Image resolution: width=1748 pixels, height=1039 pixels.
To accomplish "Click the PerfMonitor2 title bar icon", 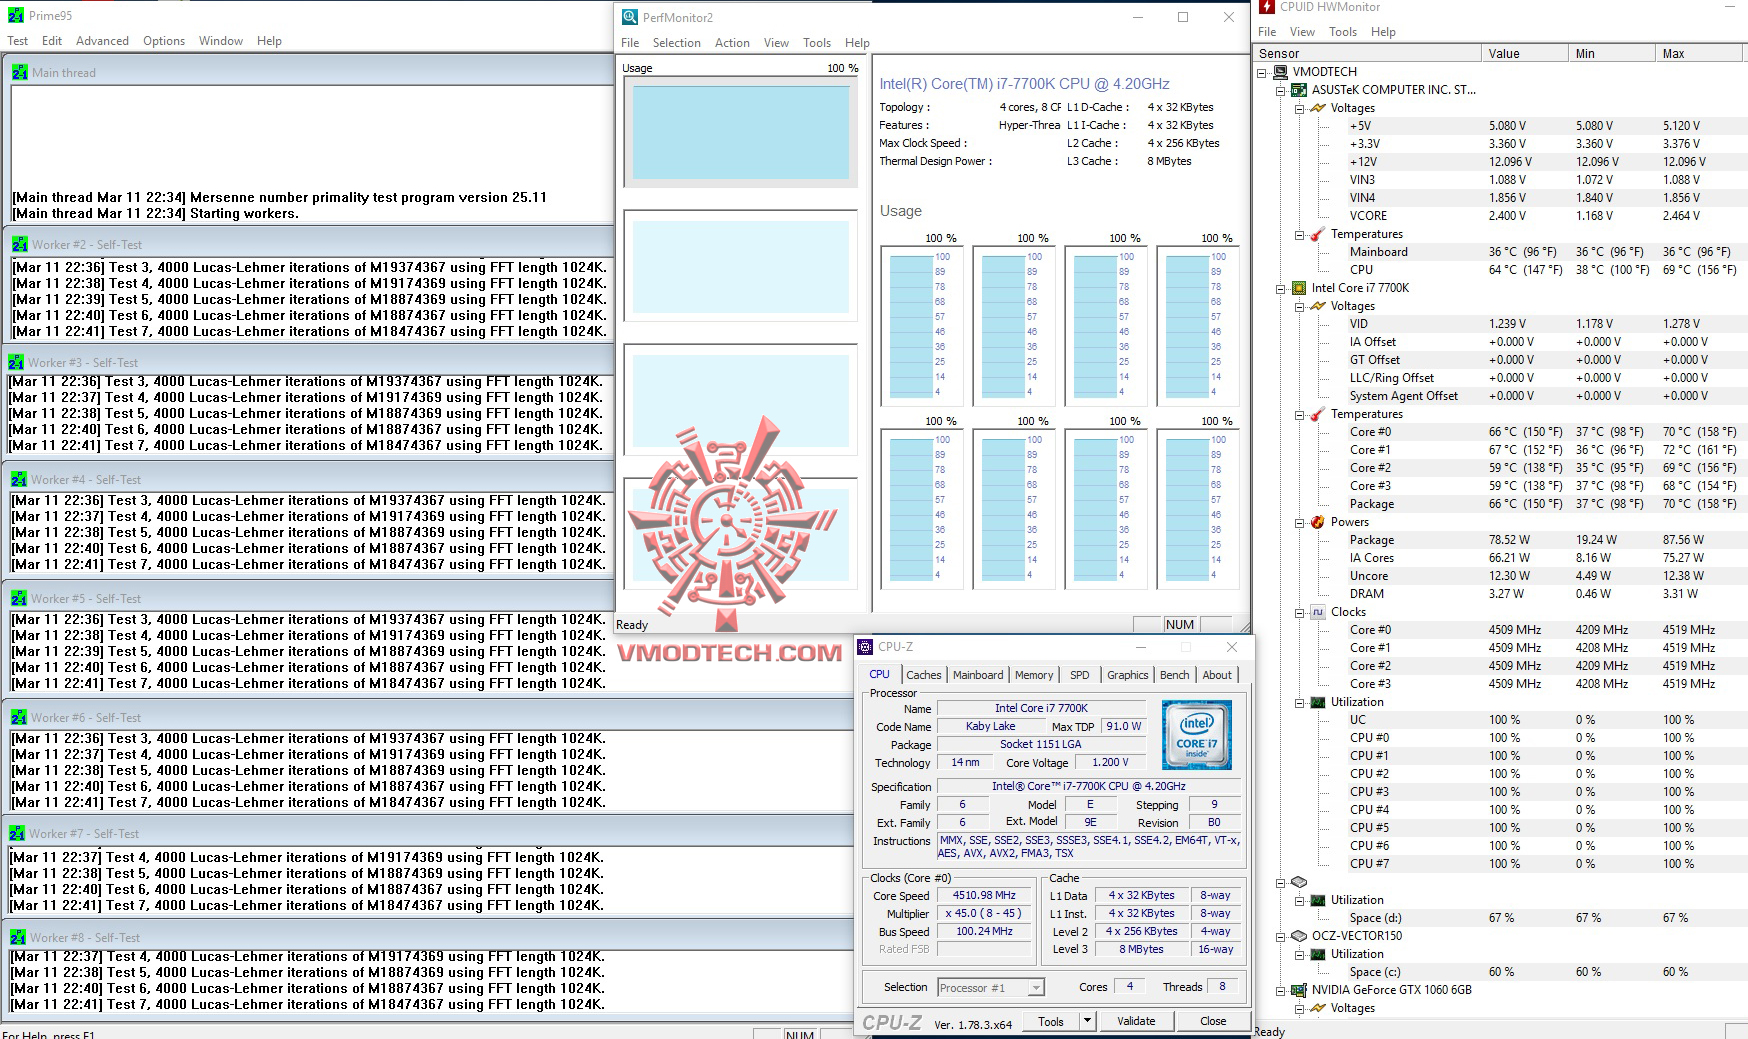I will (x=630, y=17).
